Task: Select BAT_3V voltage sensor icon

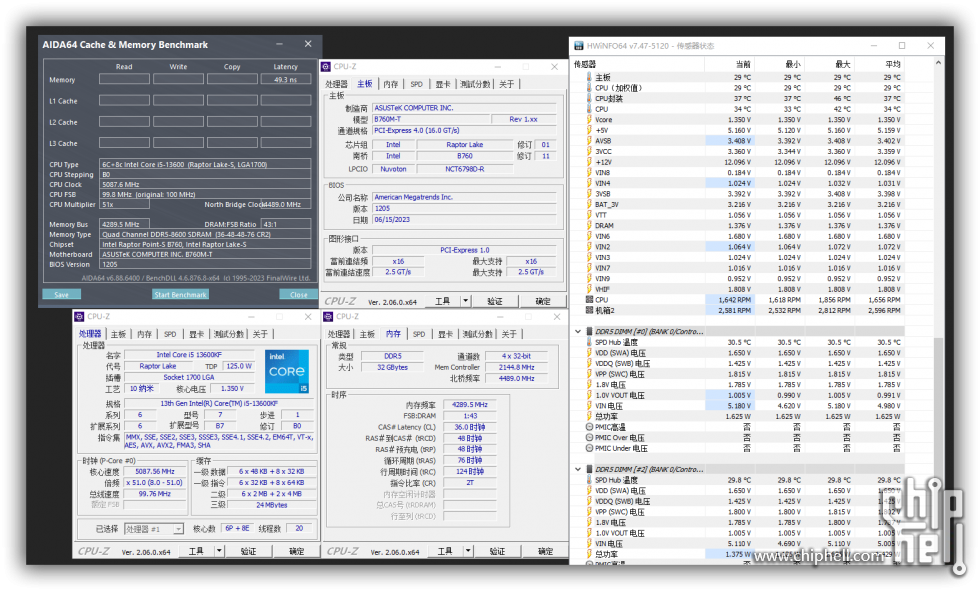Action: 589,204
